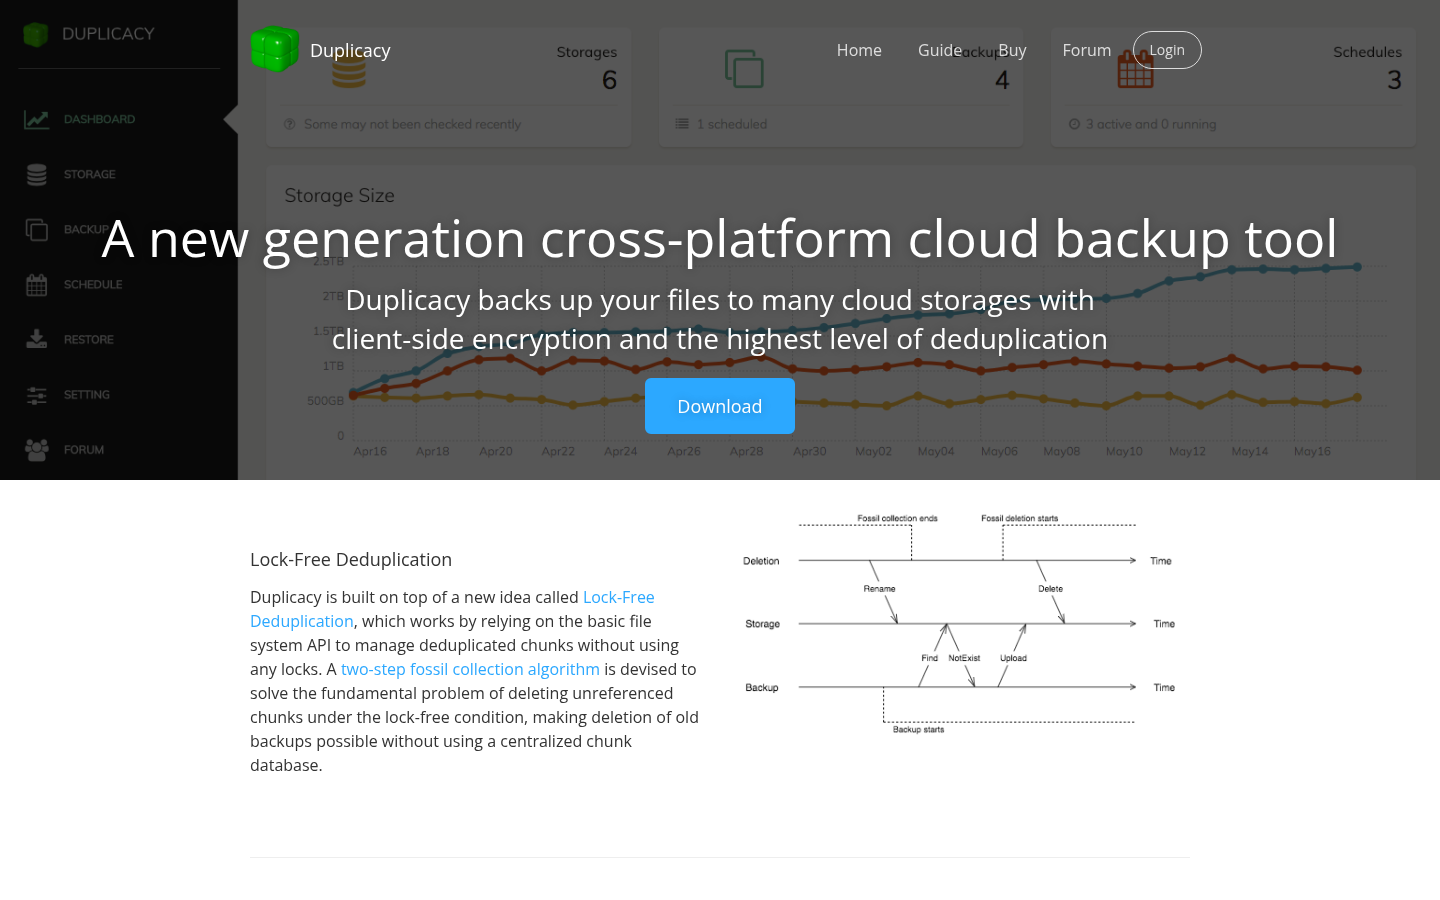
Task: Open the two-step fossil collection algorithm link
Action: [470, 669]
